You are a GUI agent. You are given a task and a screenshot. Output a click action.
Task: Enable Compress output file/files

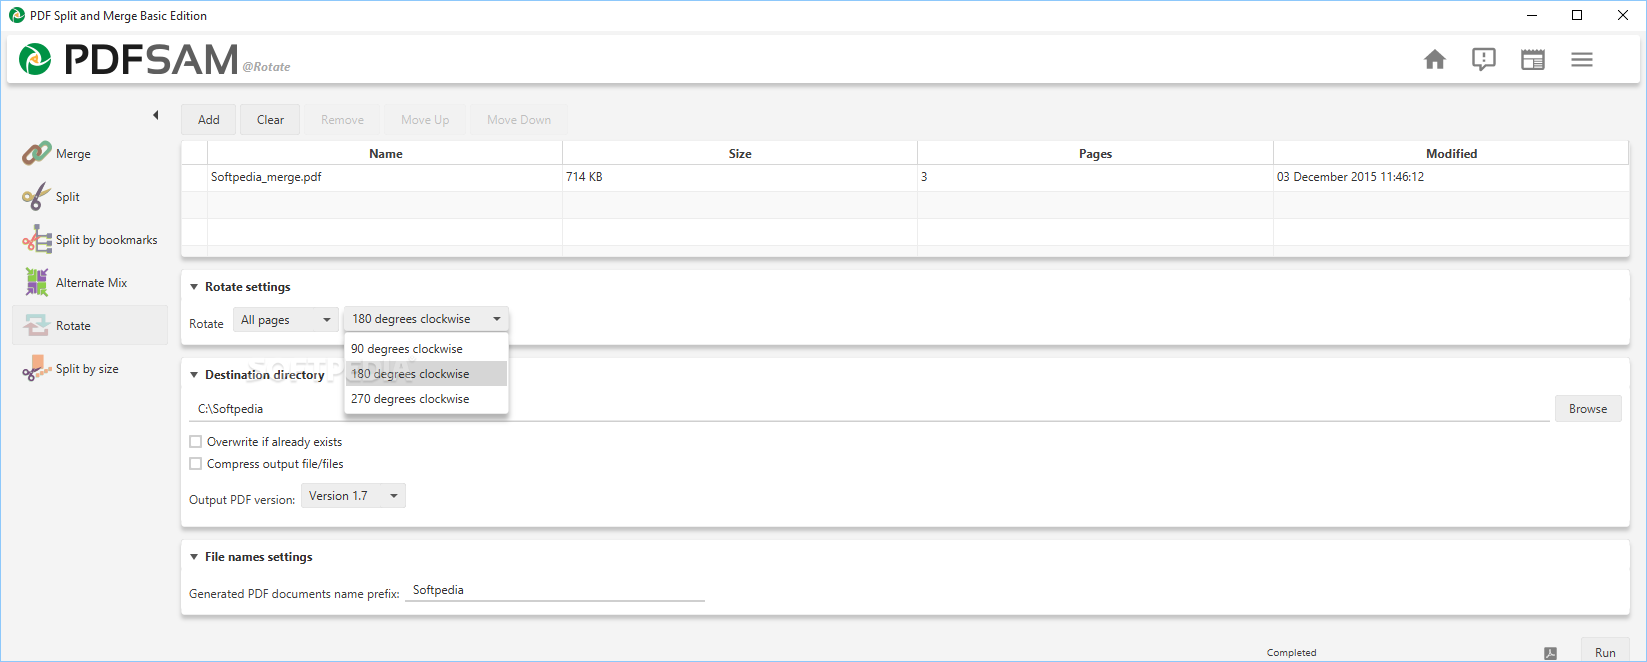[196, 463]
